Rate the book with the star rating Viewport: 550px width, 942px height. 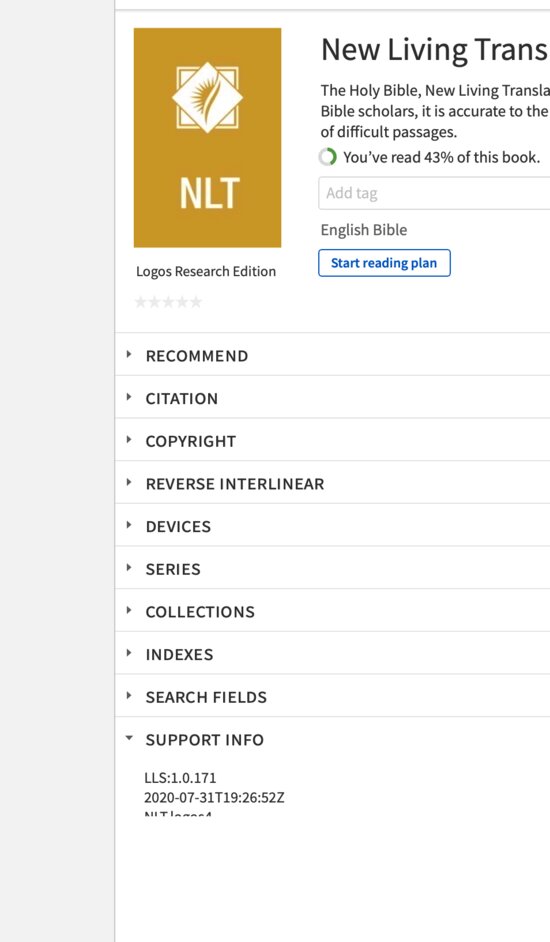tap(168, 302)
